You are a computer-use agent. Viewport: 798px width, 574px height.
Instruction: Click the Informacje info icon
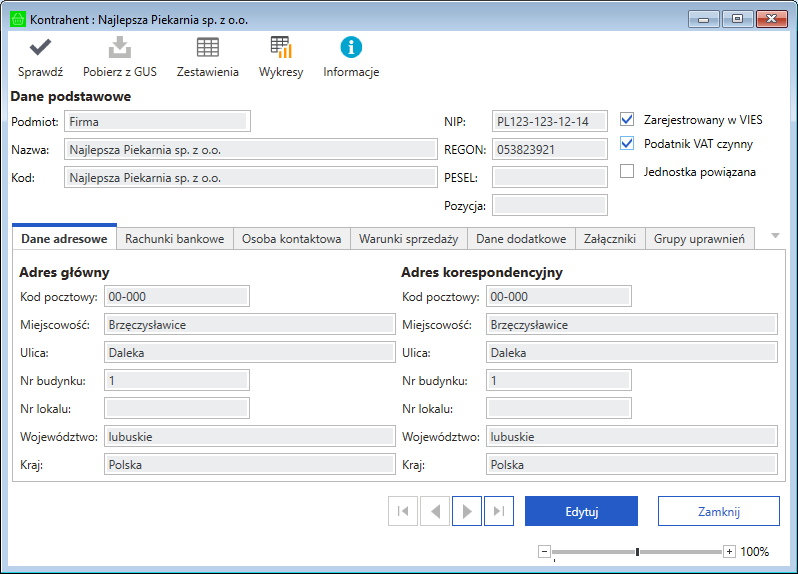tap(351, 47)
